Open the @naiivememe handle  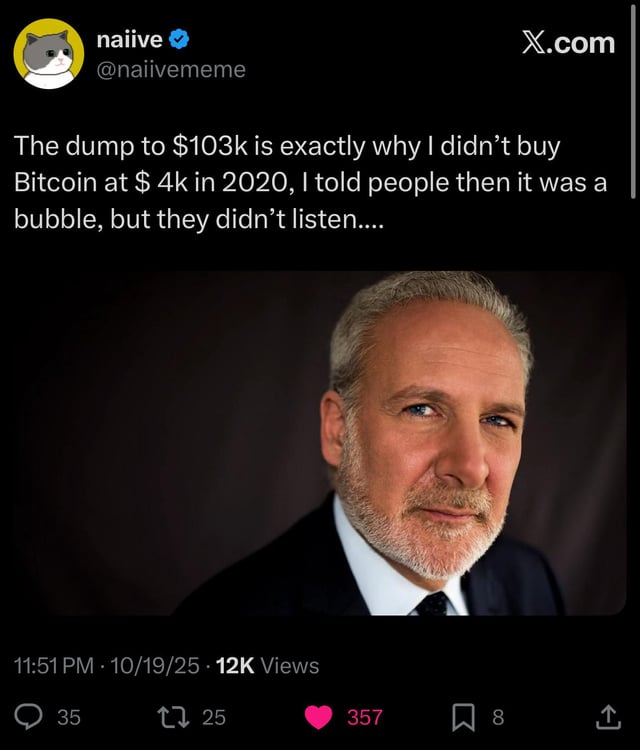(170, 69)
